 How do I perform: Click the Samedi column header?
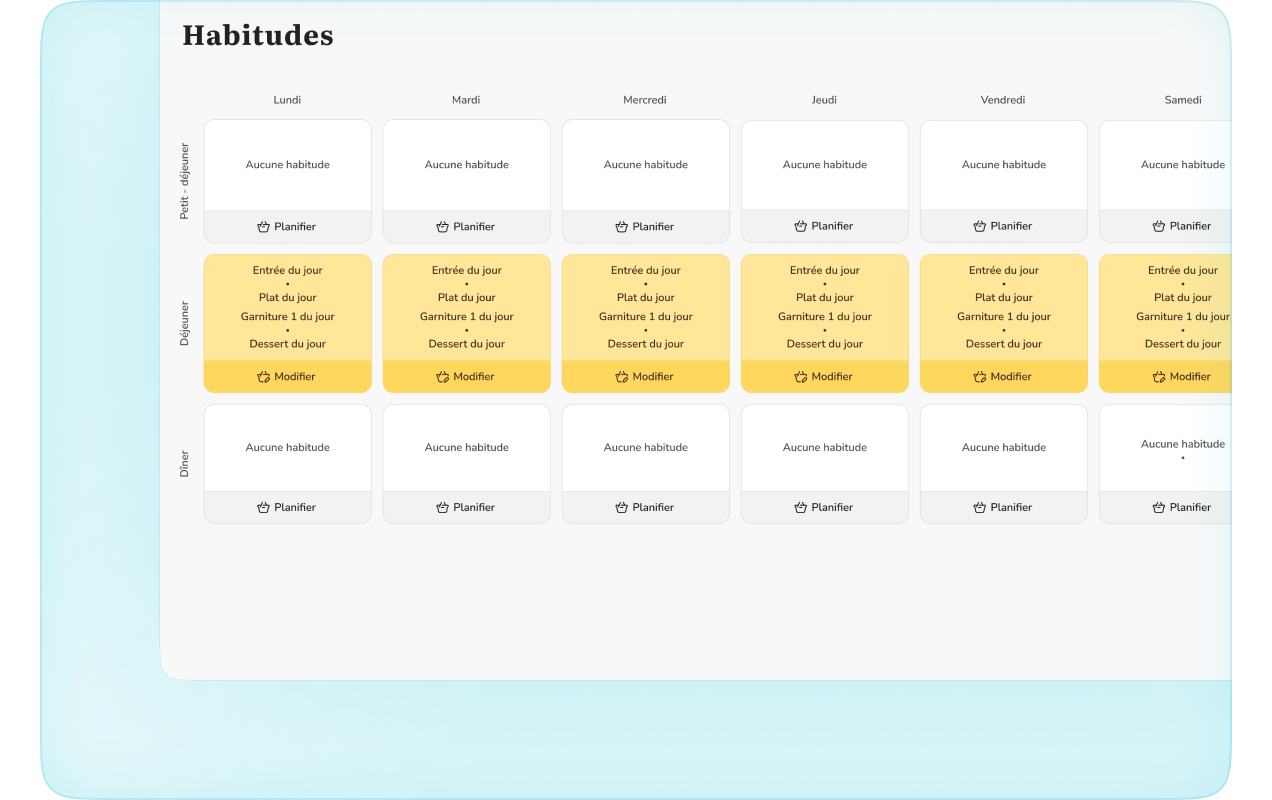1182,100
